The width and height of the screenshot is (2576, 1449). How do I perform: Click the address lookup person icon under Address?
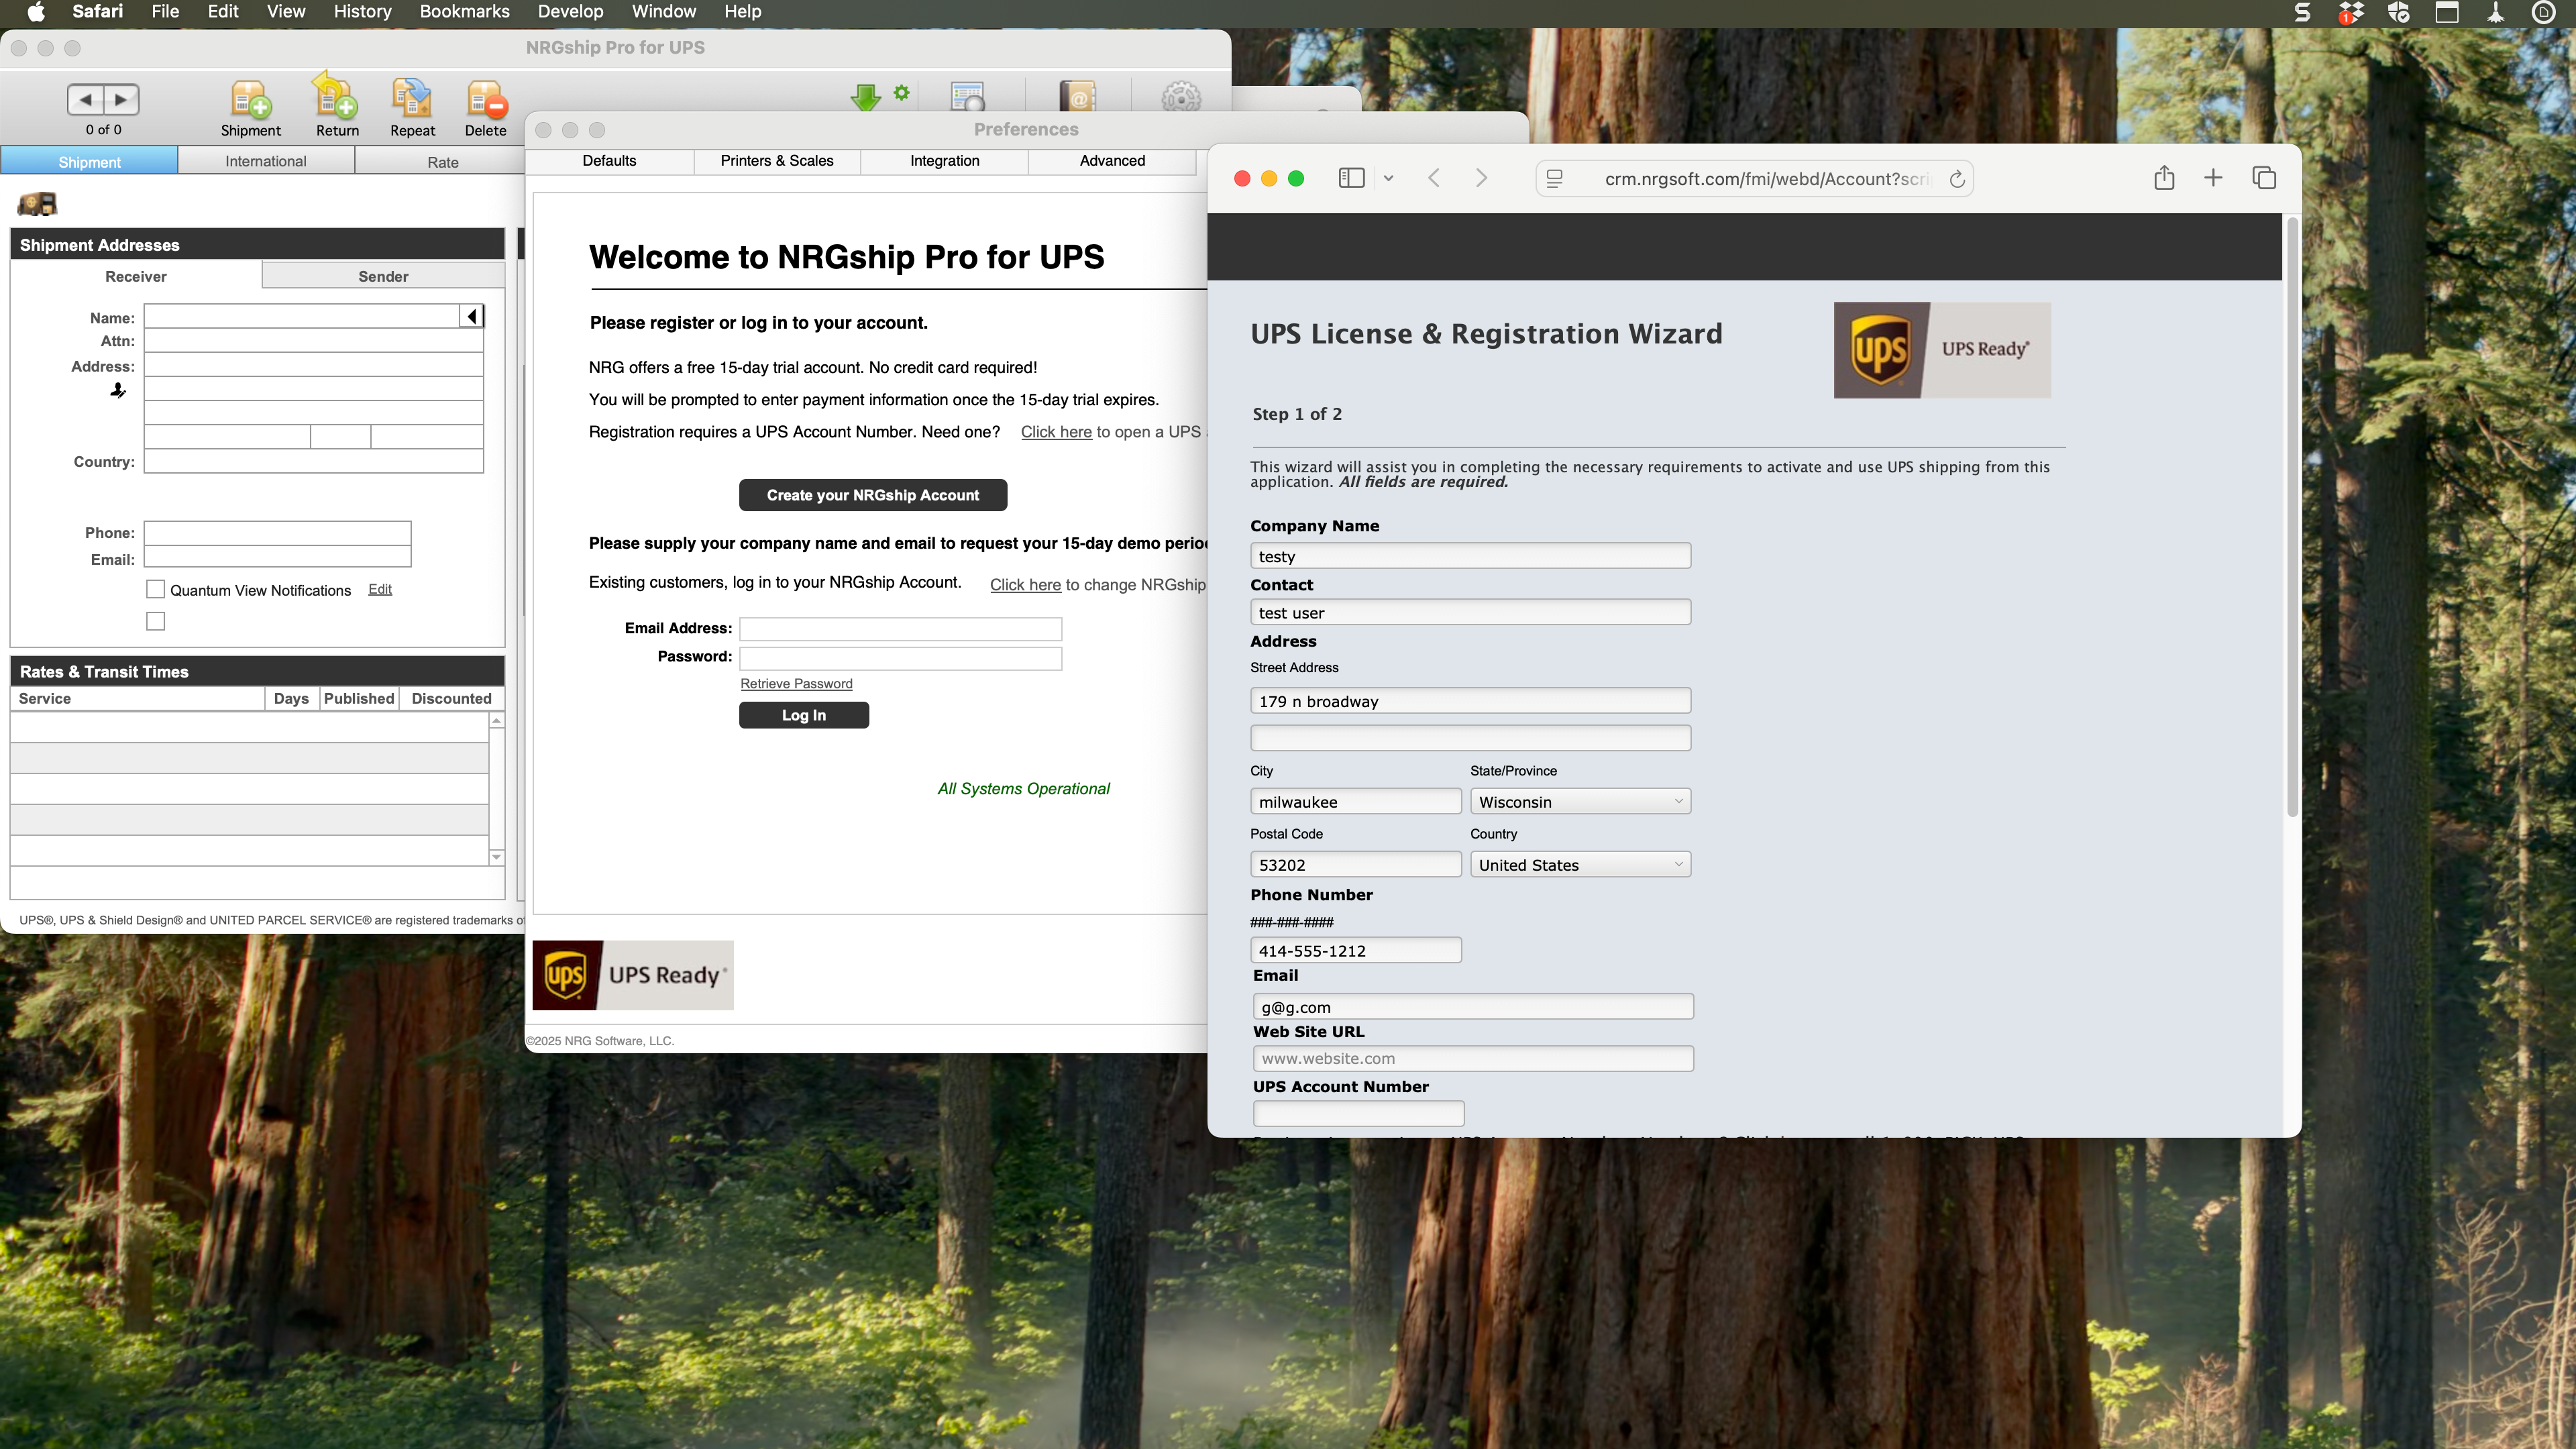coord(118,391)
